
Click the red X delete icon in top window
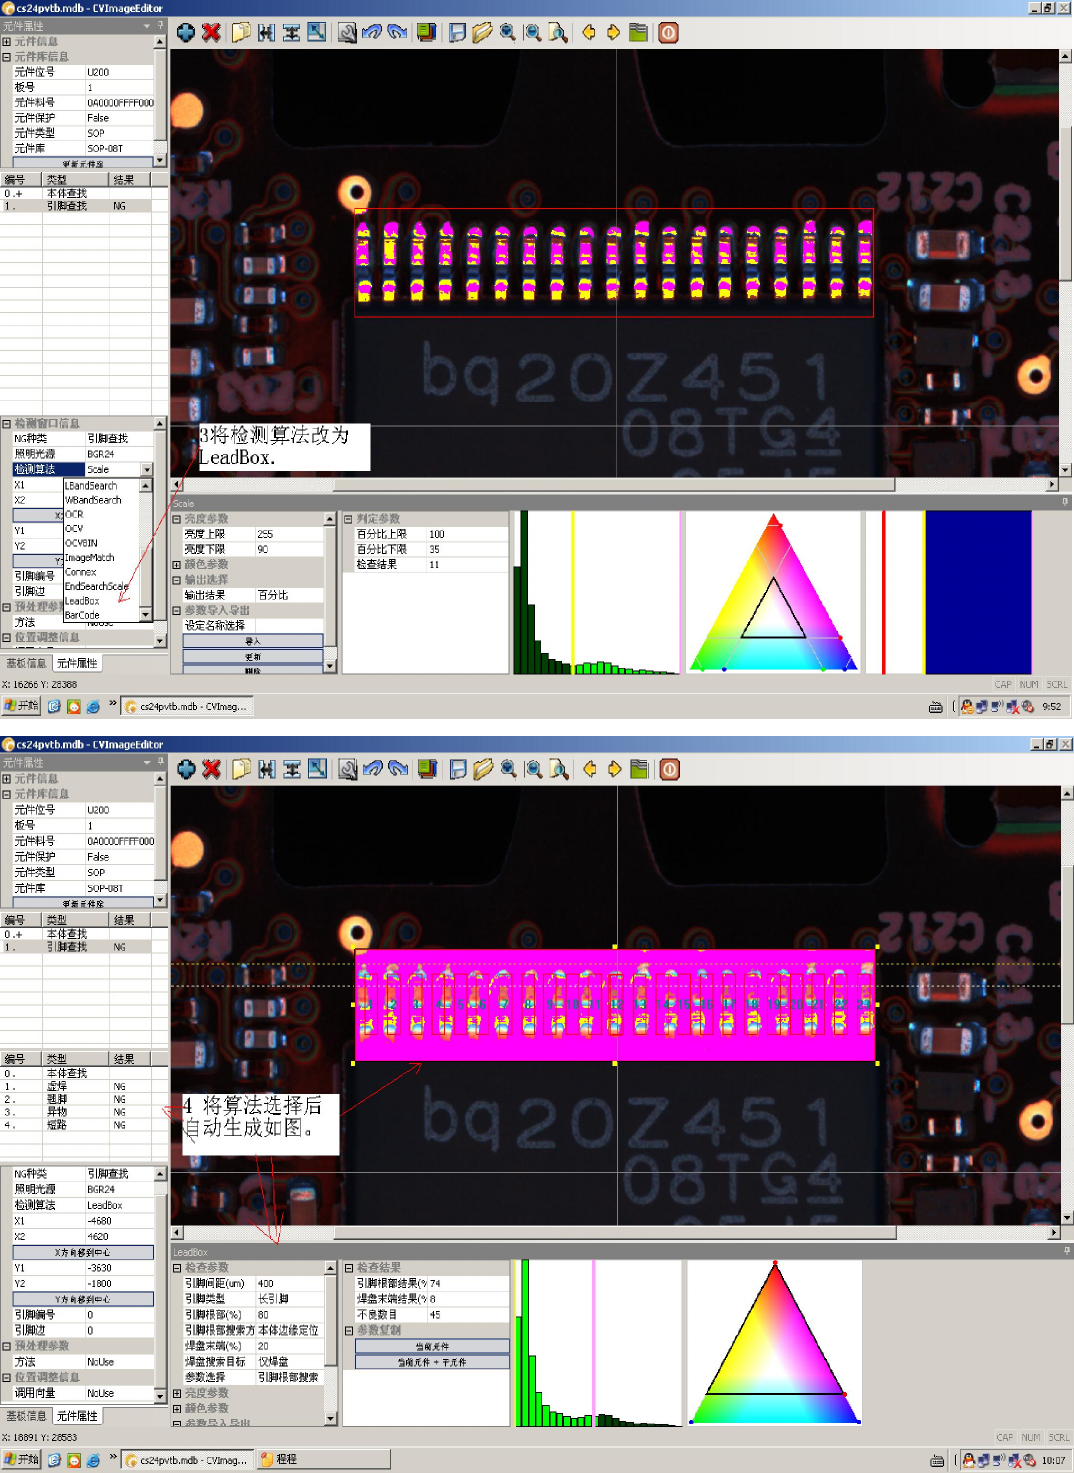[x=211, y=32]
